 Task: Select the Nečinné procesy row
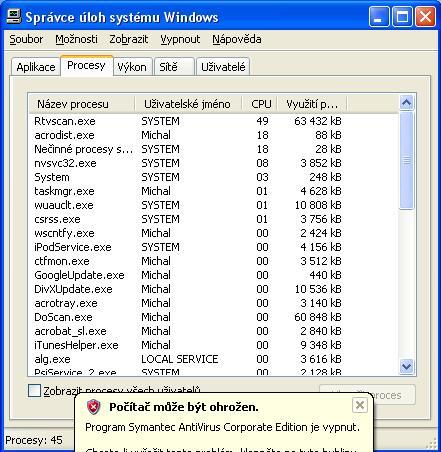point(213,149)
